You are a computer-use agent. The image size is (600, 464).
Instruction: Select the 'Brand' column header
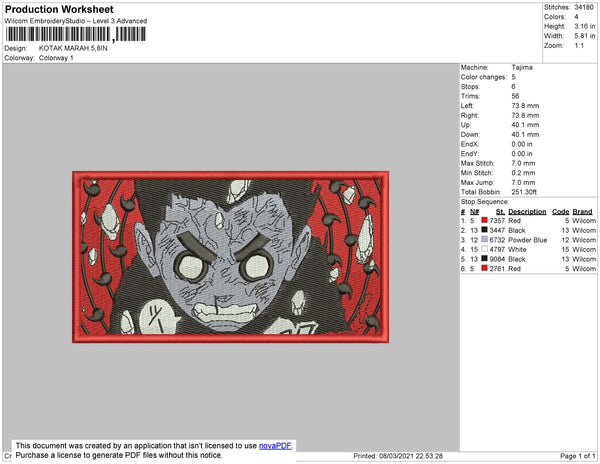click(582, 212)
